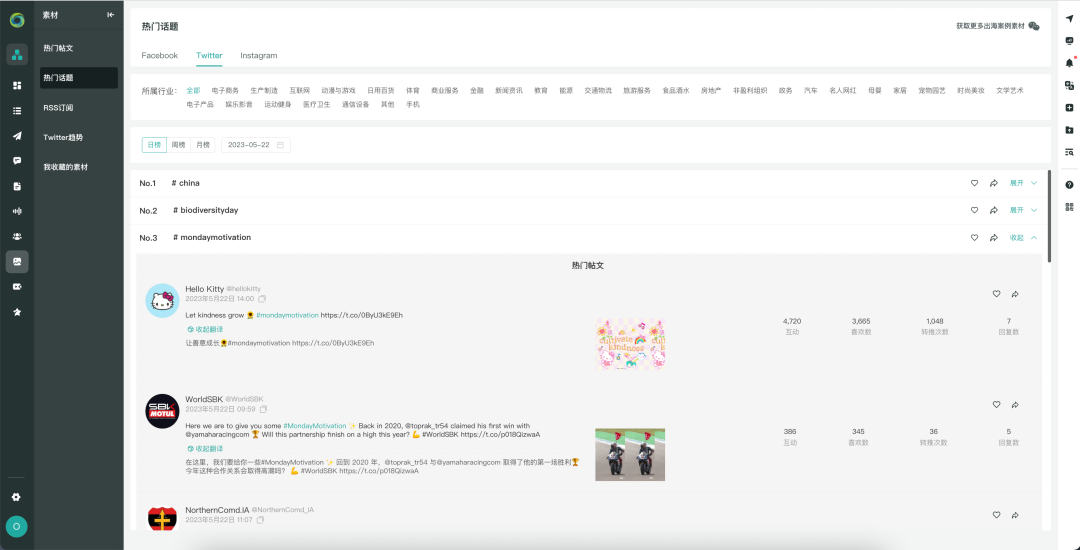
Task: Open the paper plane publish icon in left rail
Action: [x=17, y=136]
